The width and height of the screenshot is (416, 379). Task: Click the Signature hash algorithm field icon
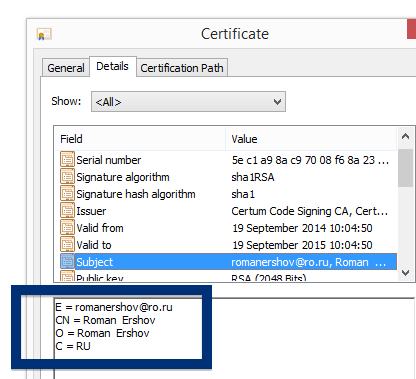coord(67,193)
